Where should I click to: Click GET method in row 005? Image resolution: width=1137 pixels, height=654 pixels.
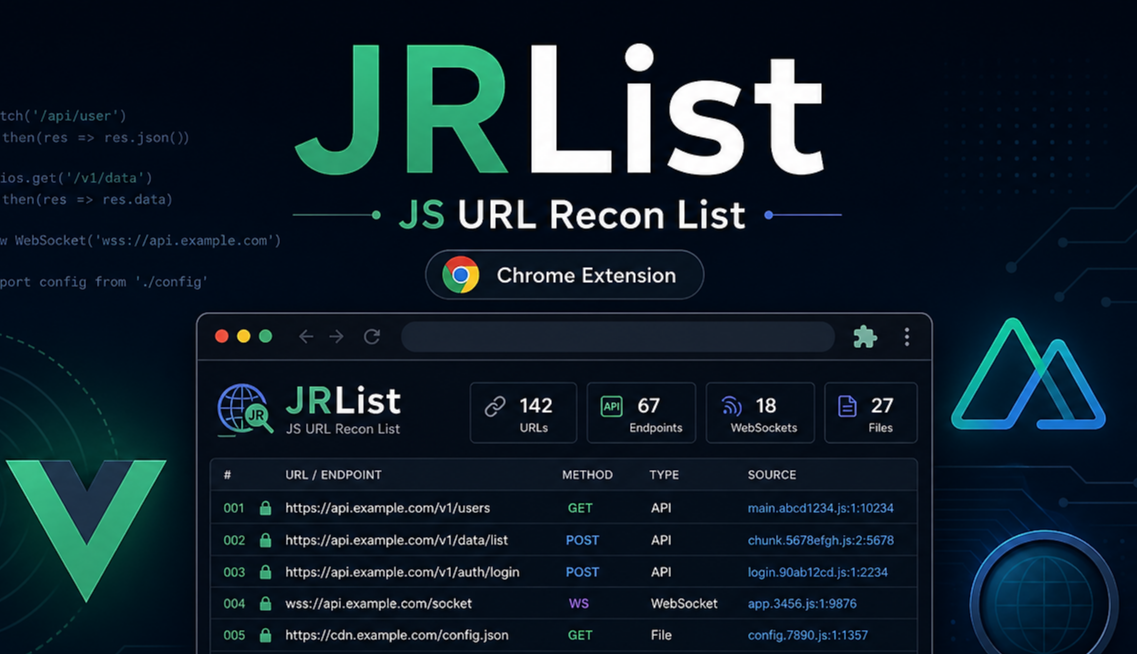[x=580, y=635]
